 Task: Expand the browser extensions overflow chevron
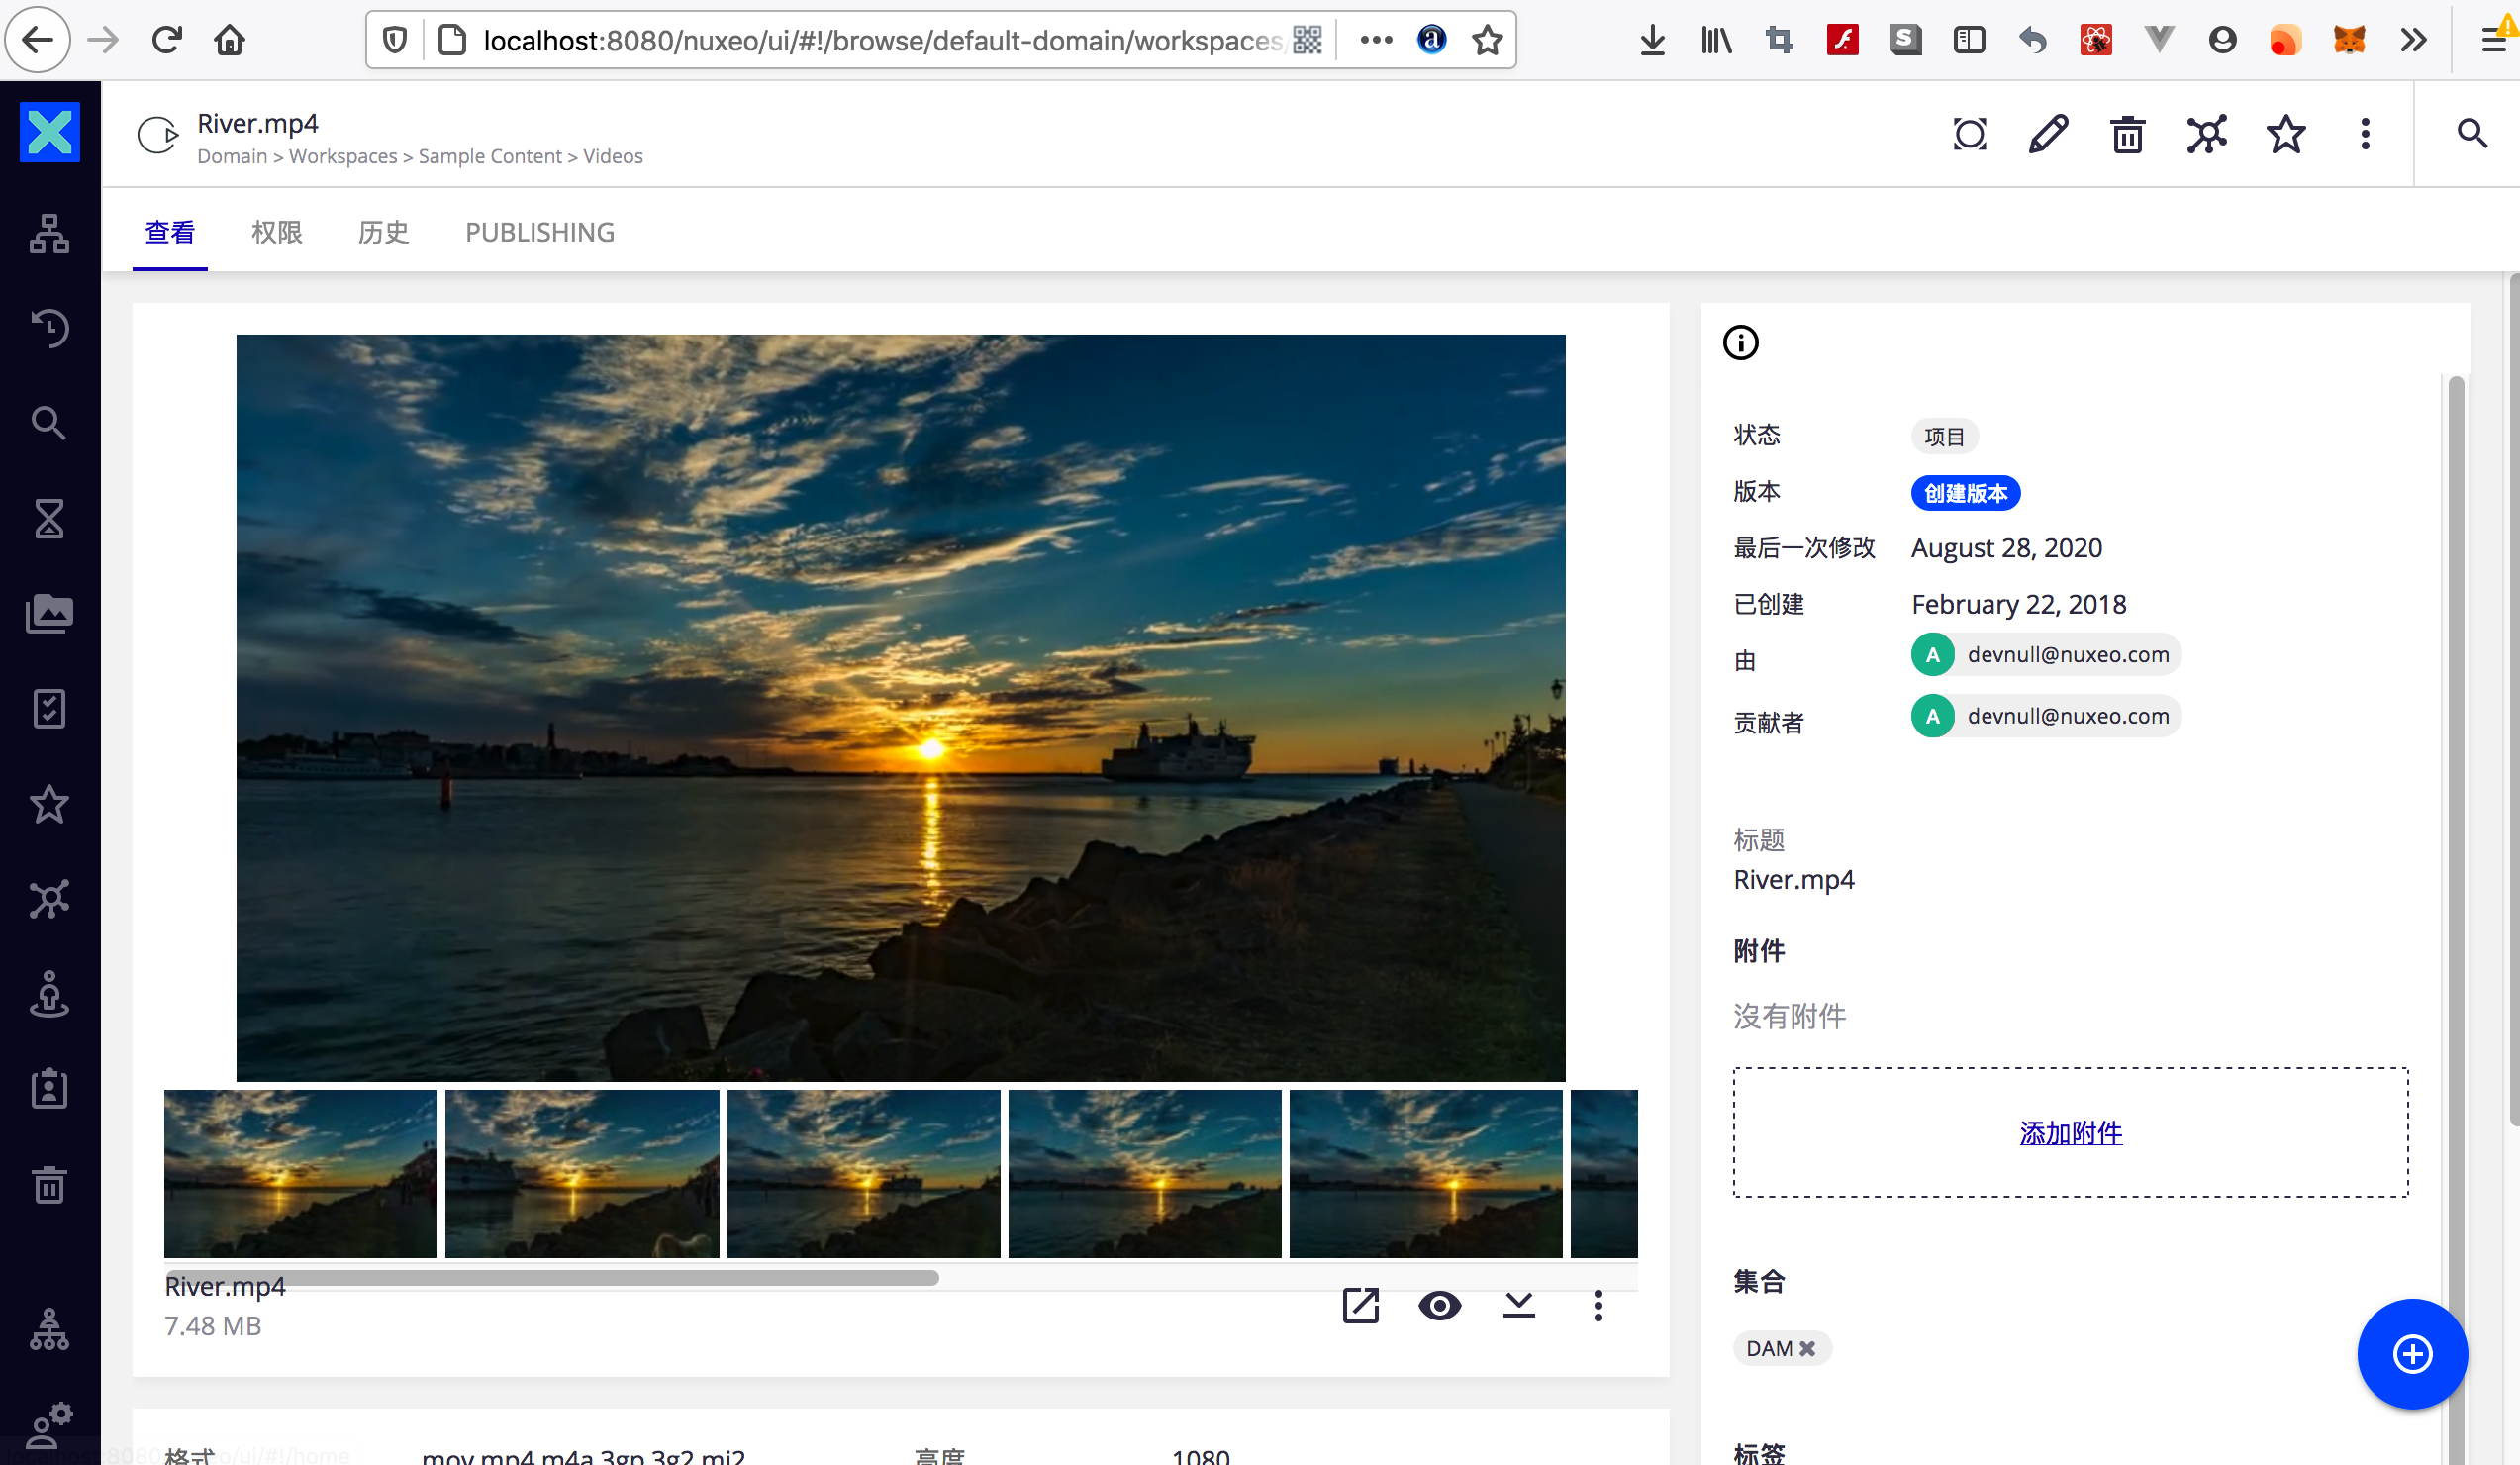point(2413,40)
